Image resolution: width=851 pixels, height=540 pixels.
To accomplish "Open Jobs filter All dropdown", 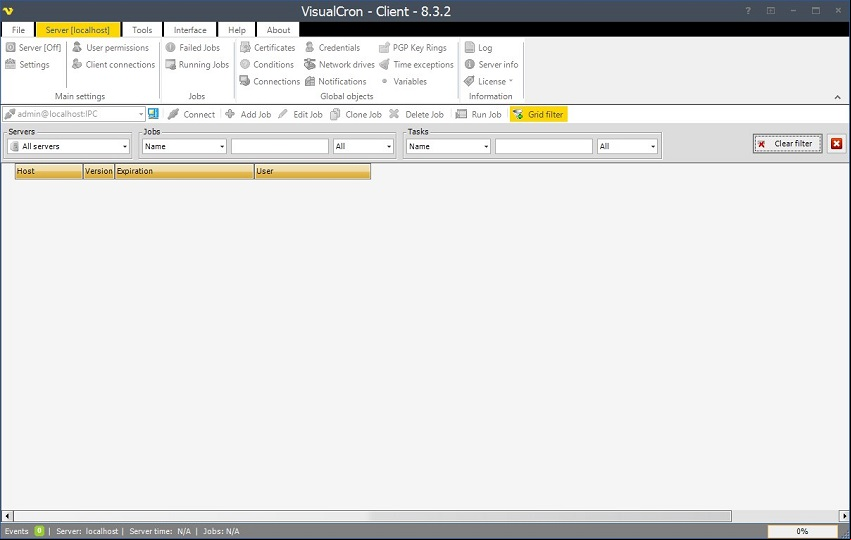I will pyautogui.click(x=363, y=147).
